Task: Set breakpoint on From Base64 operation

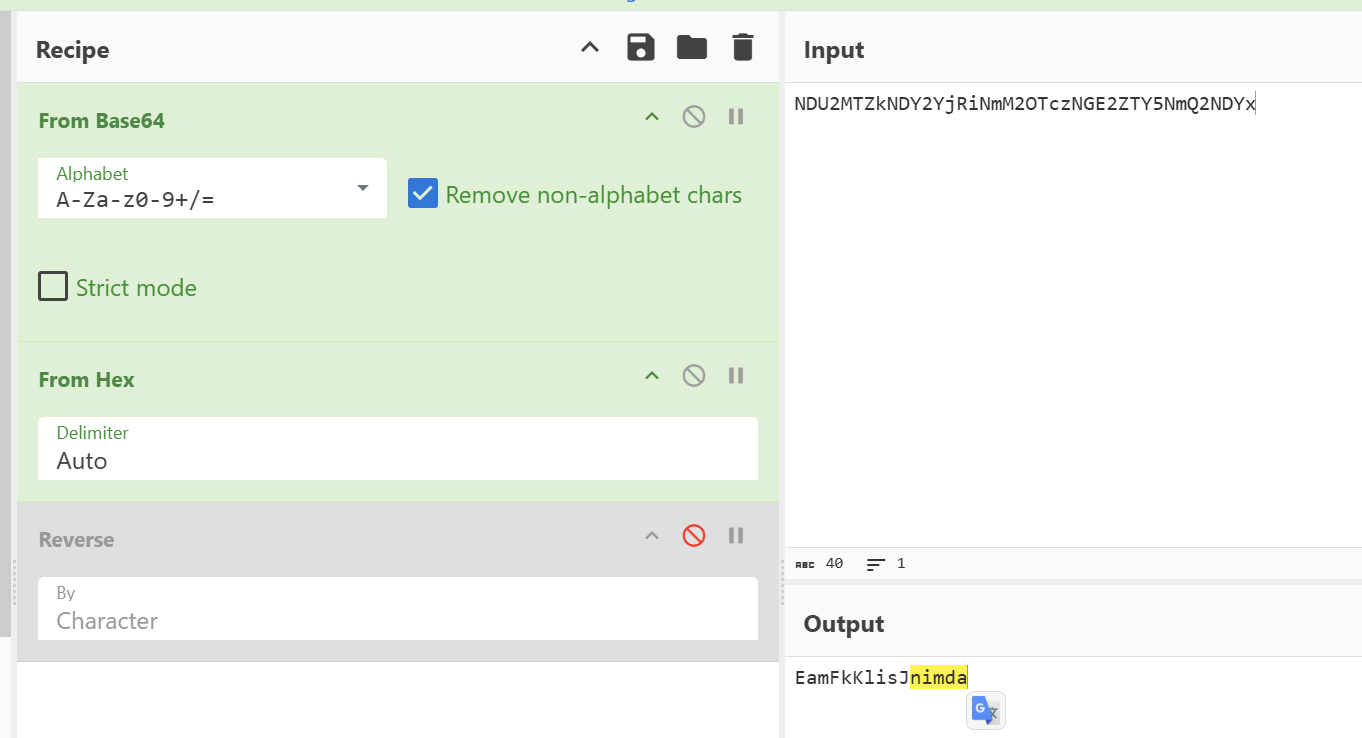Action: 736,117
